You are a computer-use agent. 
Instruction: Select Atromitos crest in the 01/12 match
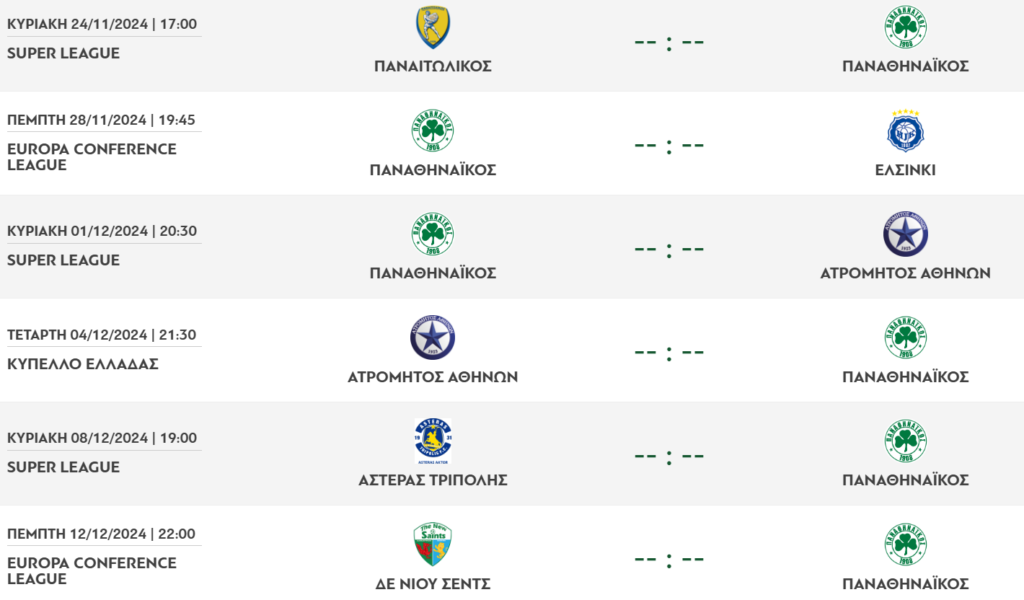click(905, 234)
